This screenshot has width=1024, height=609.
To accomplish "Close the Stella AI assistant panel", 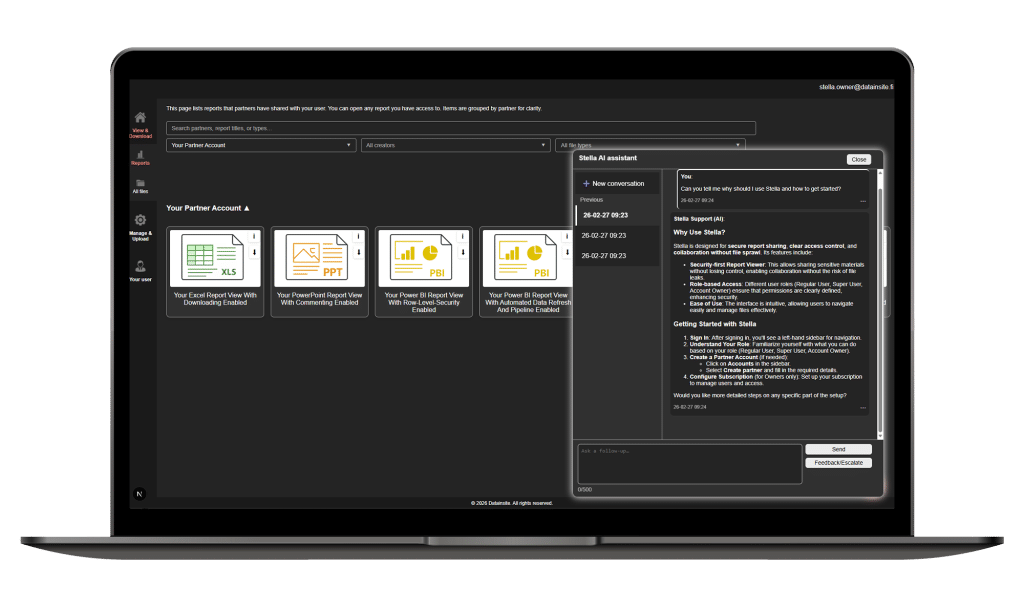I will point(858,159).
